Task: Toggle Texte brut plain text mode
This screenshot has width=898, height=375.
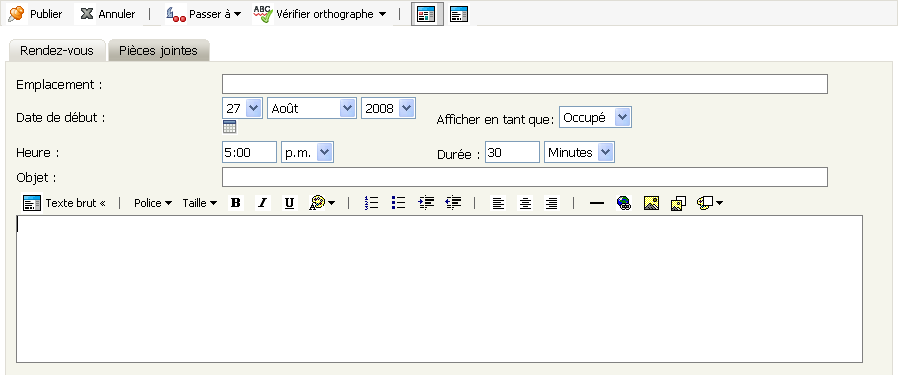Action: pos(64,203)
